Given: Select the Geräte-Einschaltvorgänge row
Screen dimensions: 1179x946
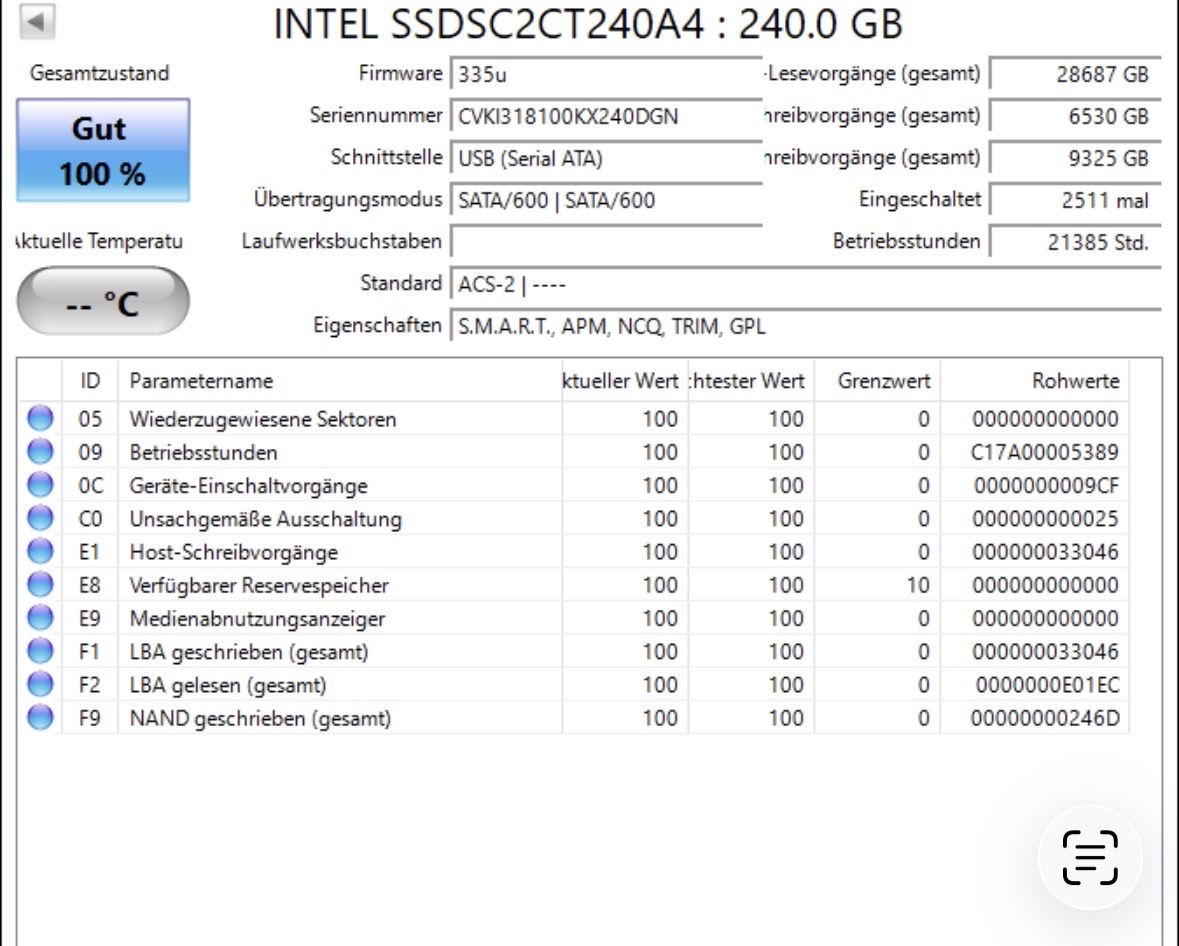Looking at the screenshot, I should click(573, 485).
